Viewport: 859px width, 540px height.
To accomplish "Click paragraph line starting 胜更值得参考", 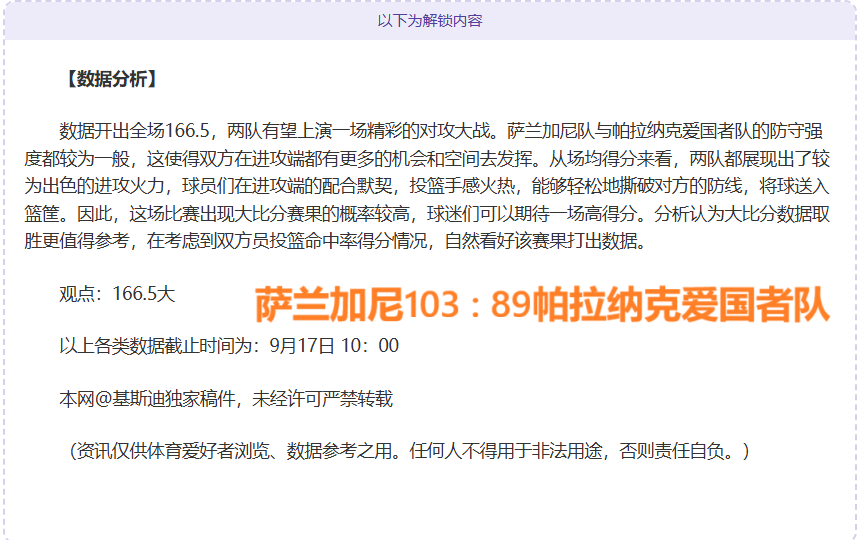I will click(x=336, y=241).
